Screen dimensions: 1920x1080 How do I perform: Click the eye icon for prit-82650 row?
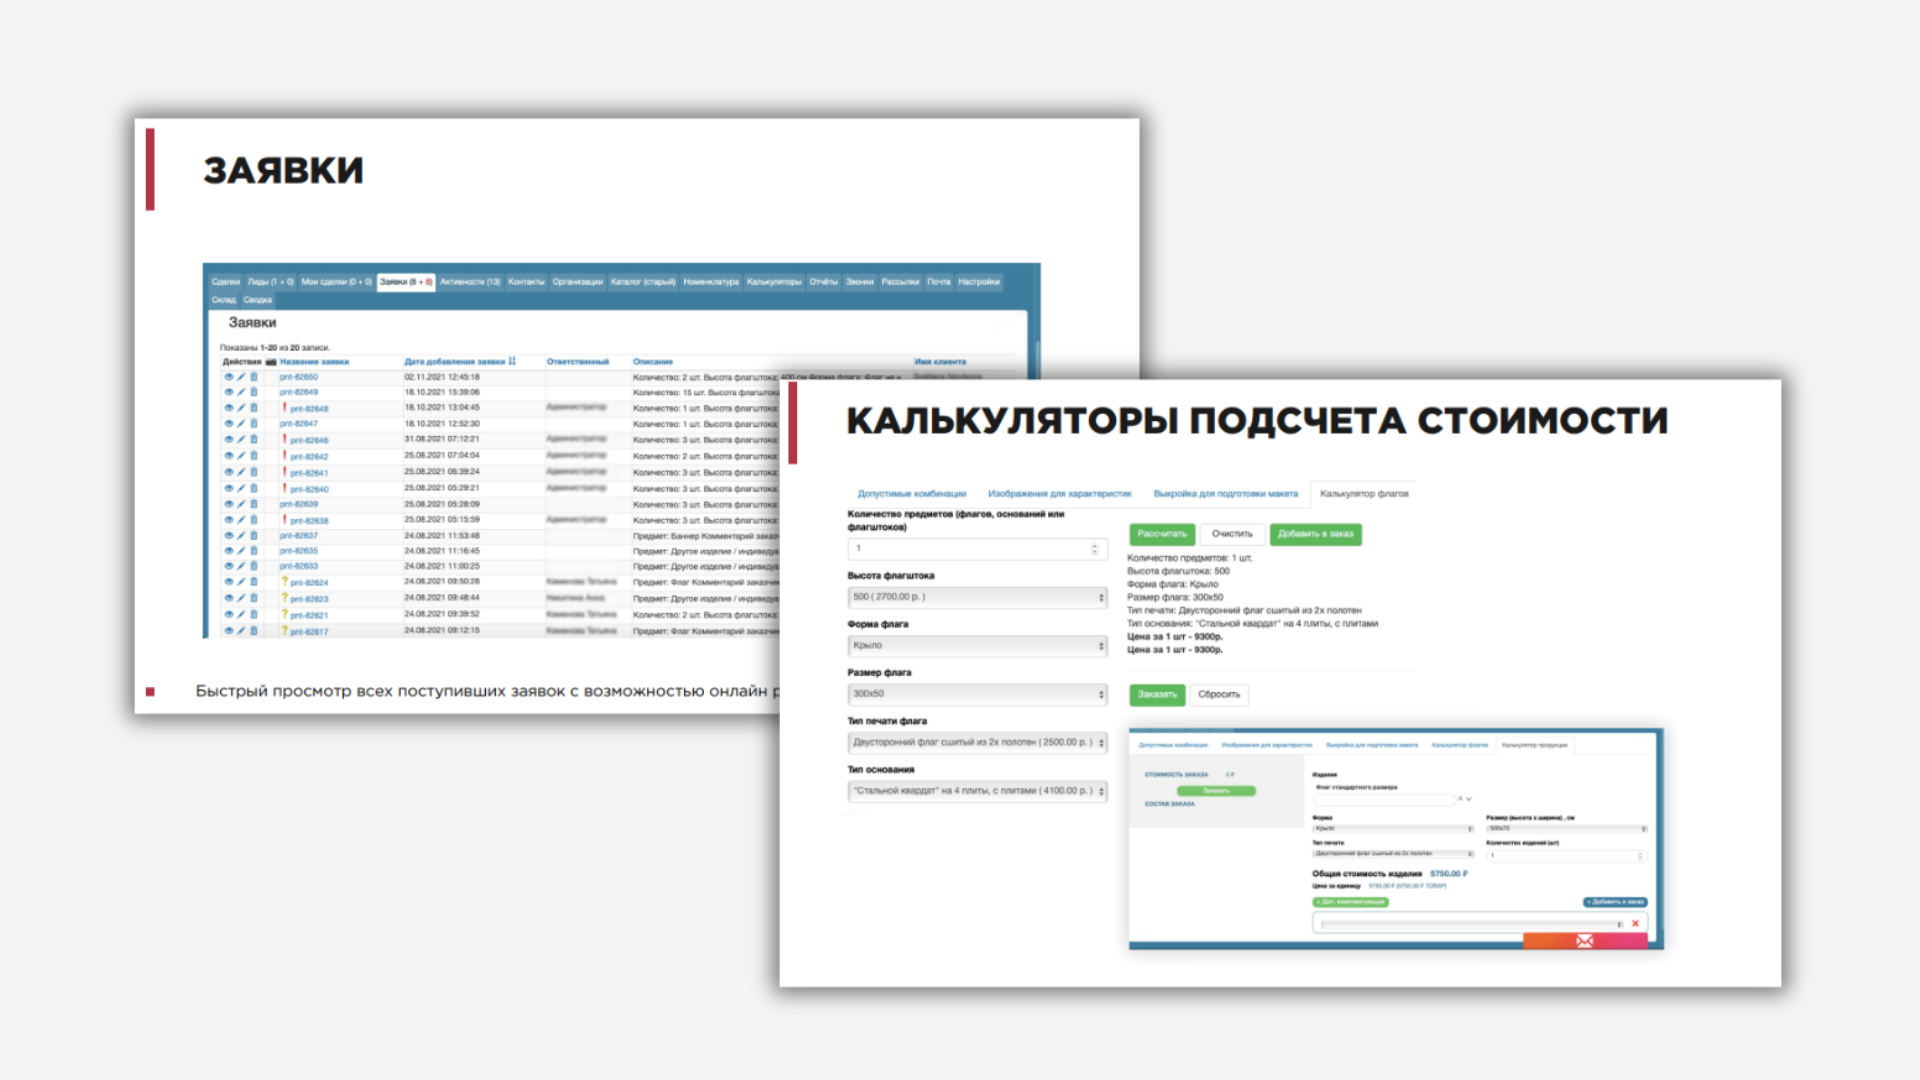pos(228,377)
